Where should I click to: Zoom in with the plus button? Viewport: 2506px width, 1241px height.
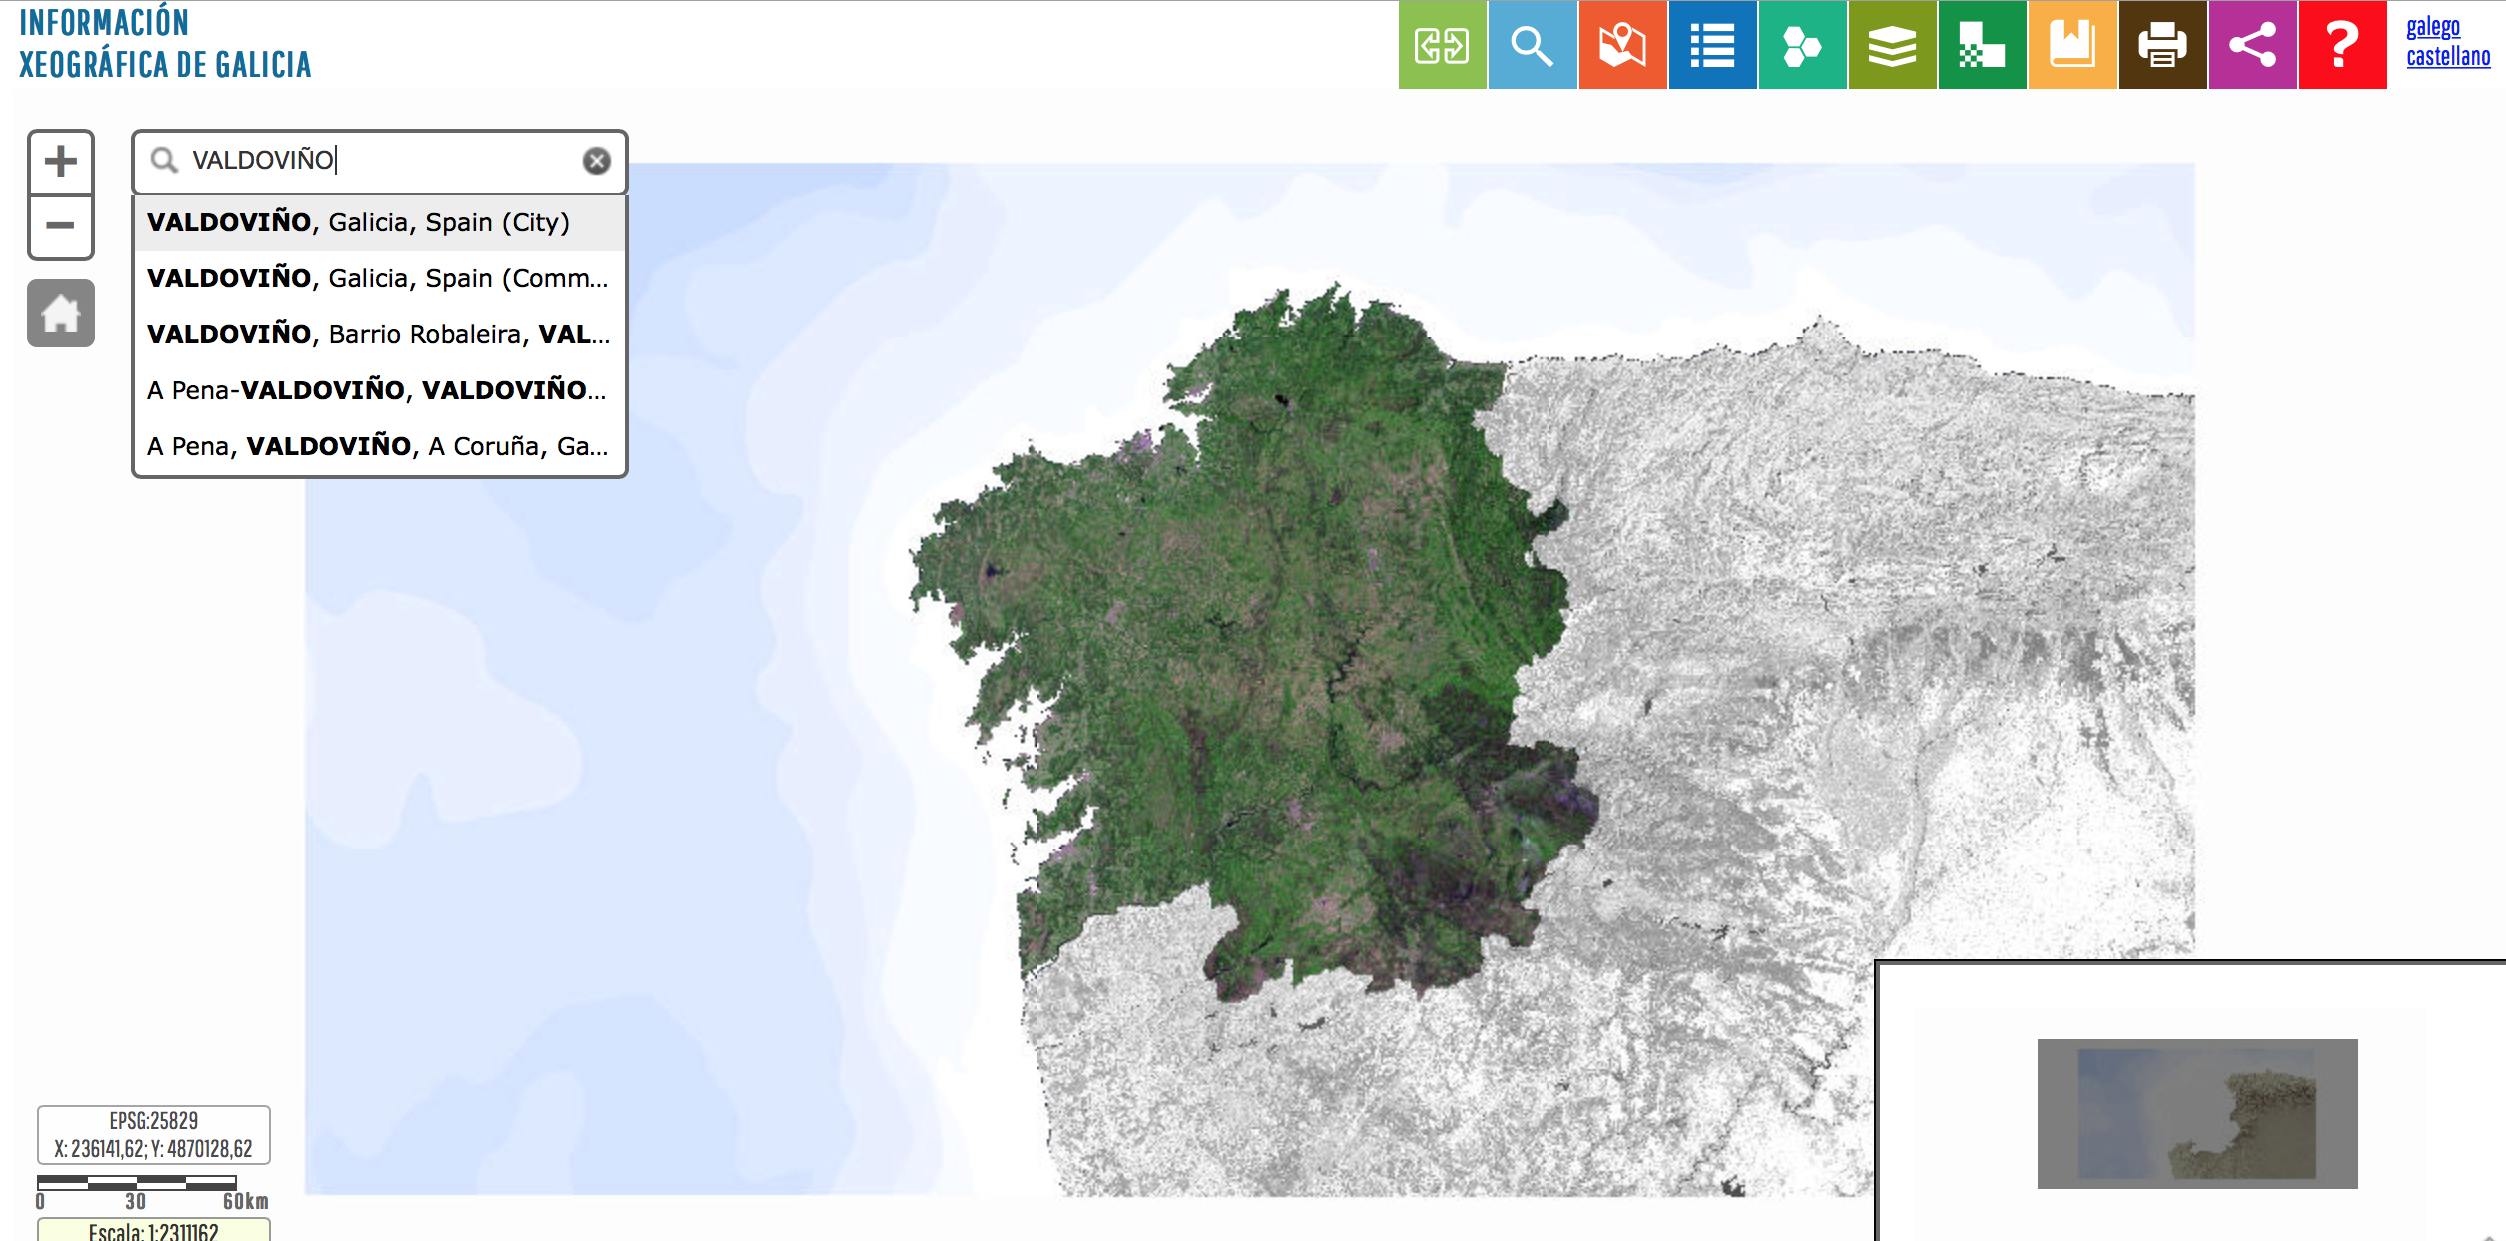pyautogui.click(x=61, y=162)
